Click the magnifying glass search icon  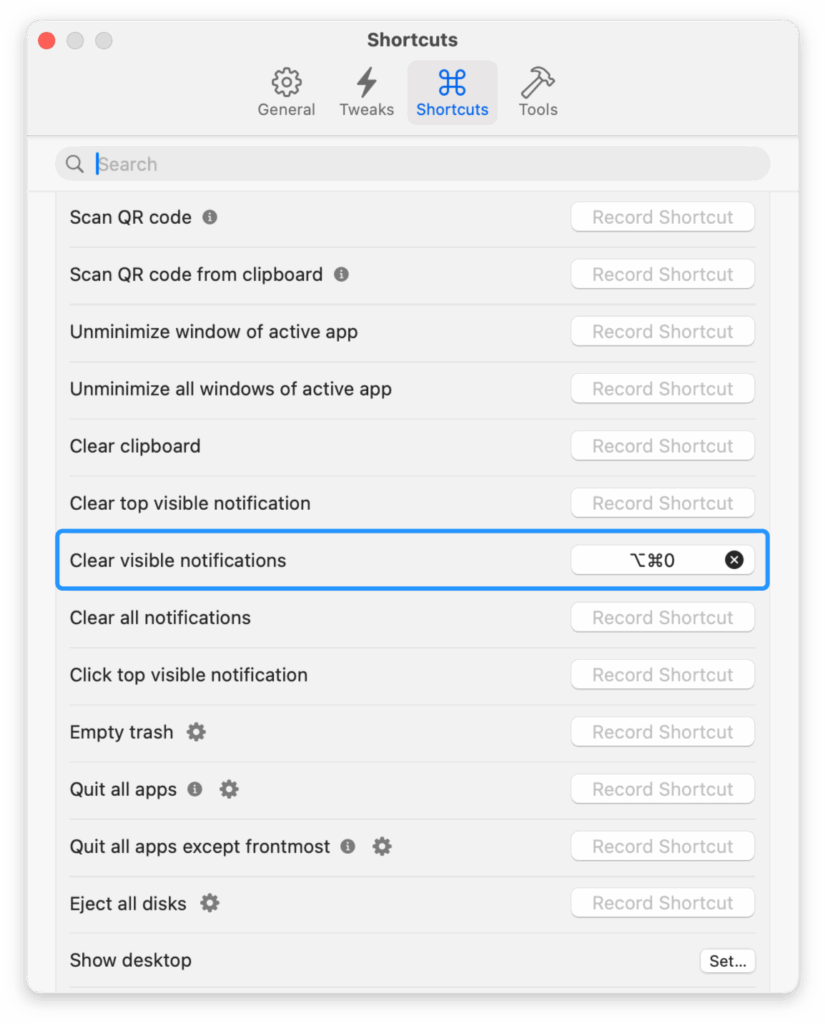[x=74, y=164]
